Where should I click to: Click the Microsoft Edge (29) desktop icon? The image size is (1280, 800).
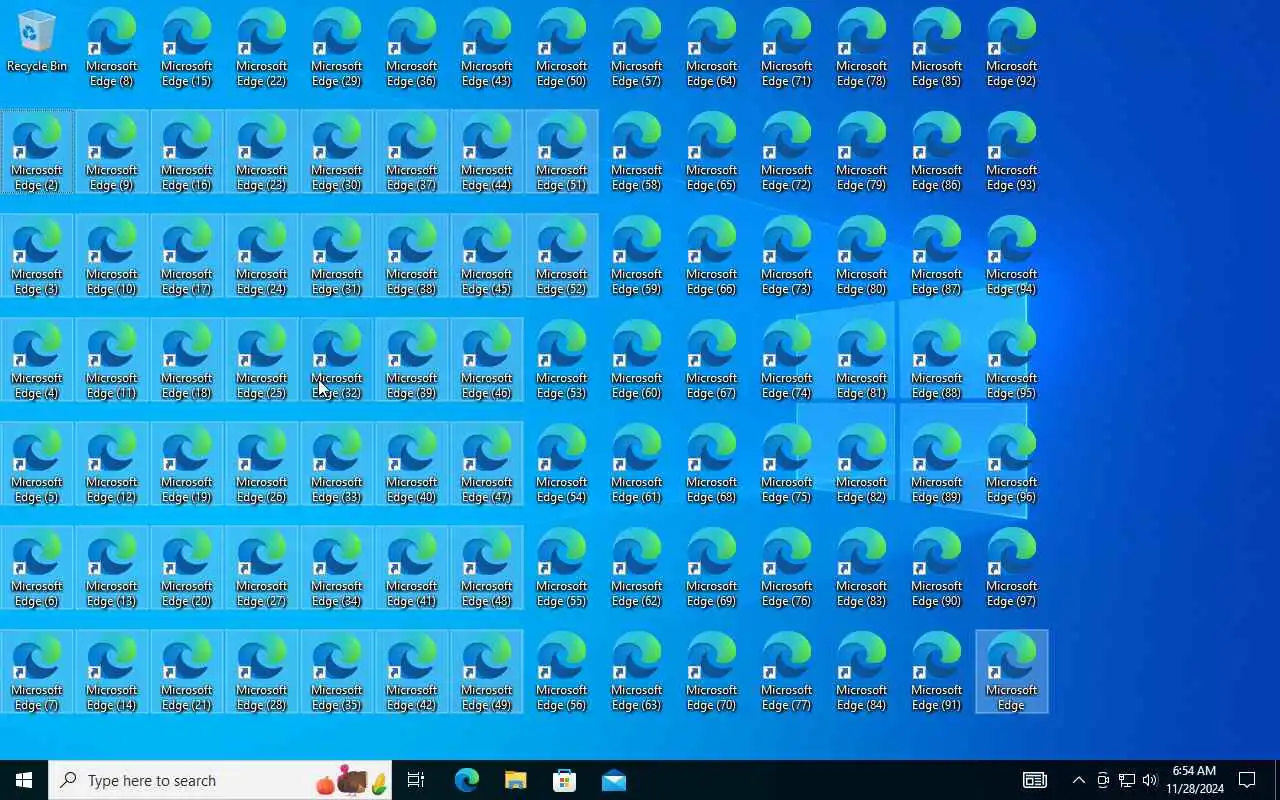(x=337, y=48)
